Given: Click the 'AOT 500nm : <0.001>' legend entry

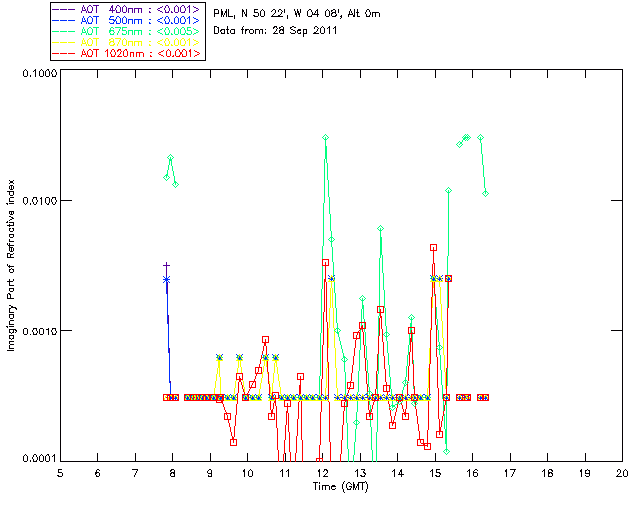Looking at the screenshot, I should tap(128, 20).
